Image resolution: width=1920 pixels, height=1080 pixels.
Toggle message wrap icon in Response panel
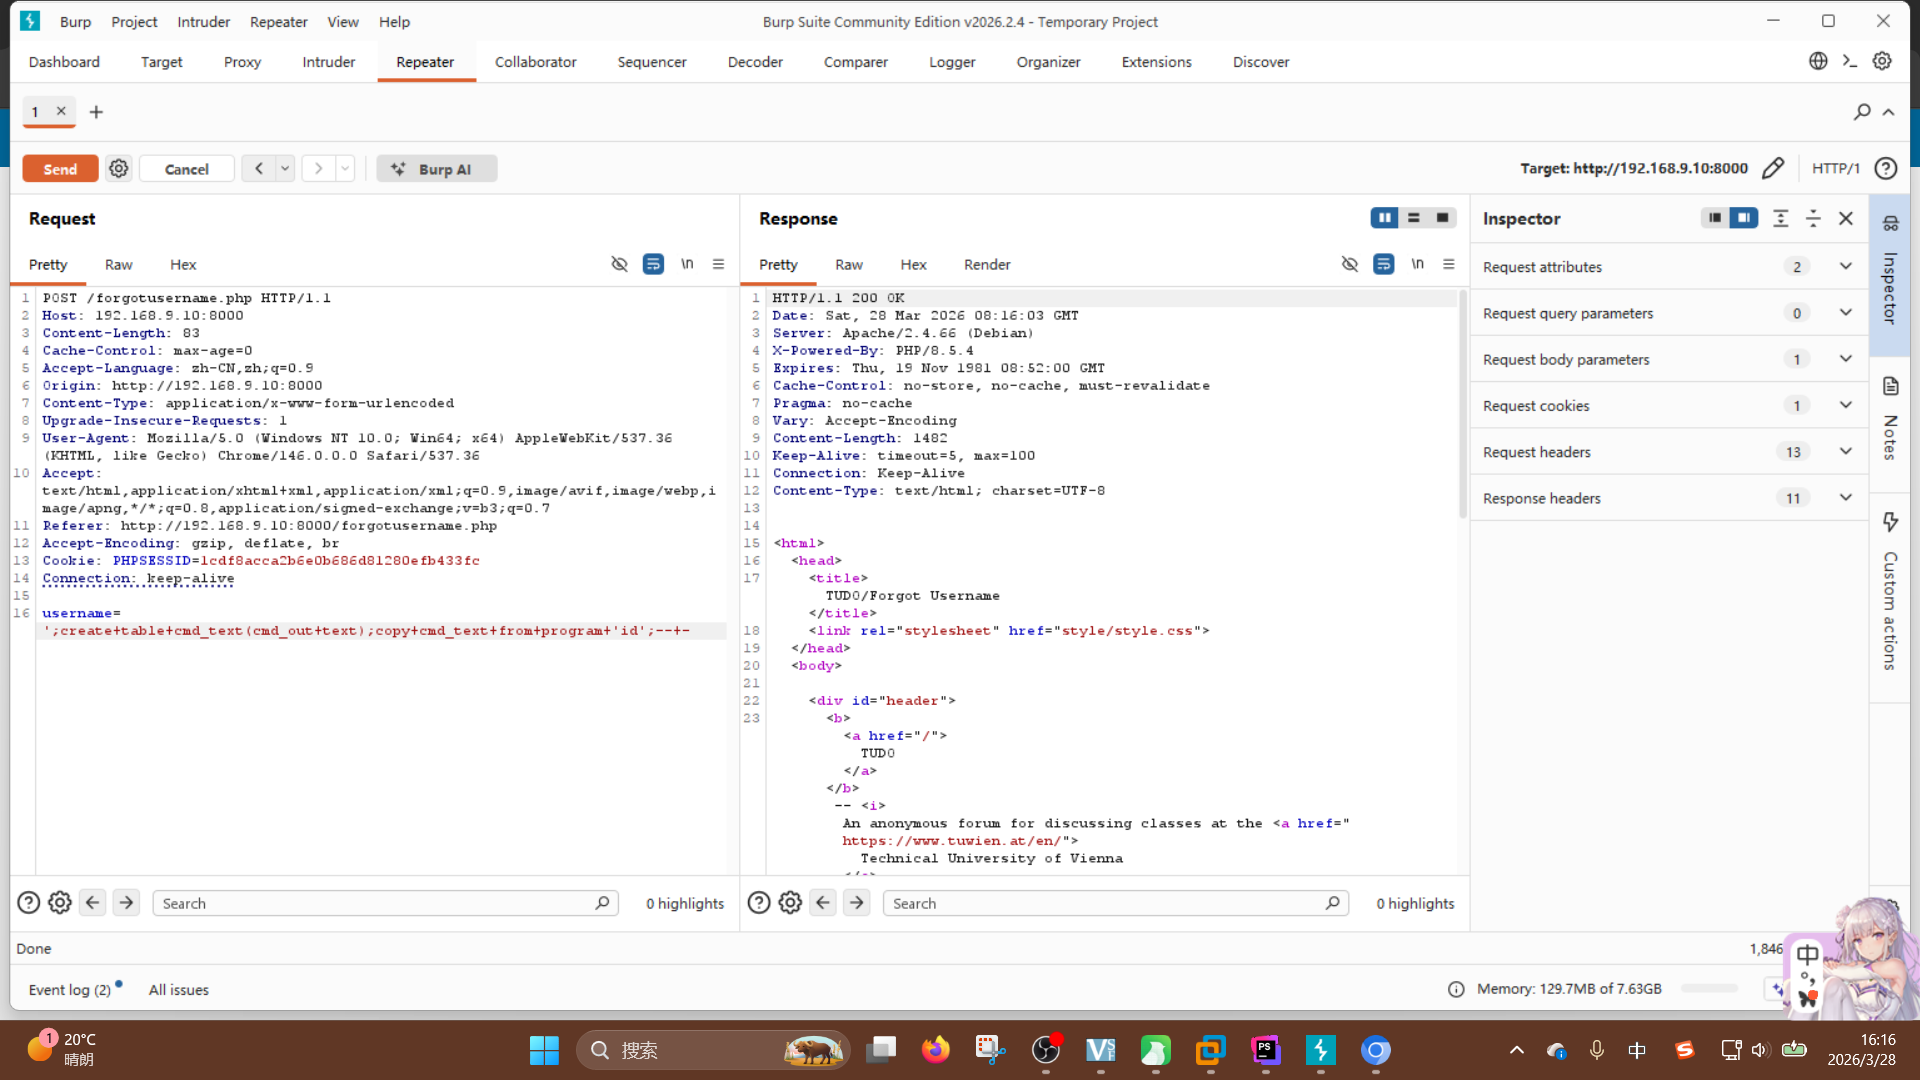click(1383, 264)
